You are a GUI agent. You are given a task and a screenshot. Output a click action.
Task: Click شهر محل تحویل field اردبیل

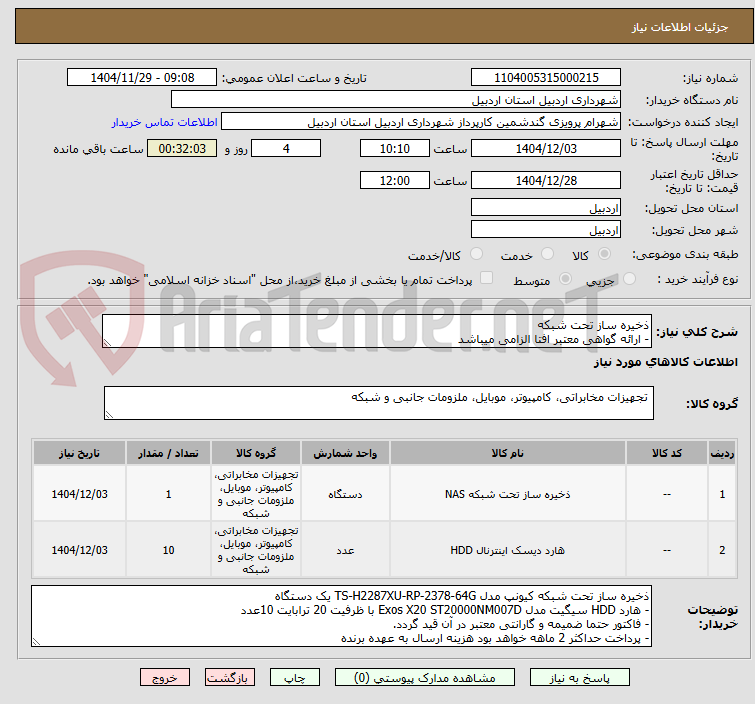(x=546, y=230)
